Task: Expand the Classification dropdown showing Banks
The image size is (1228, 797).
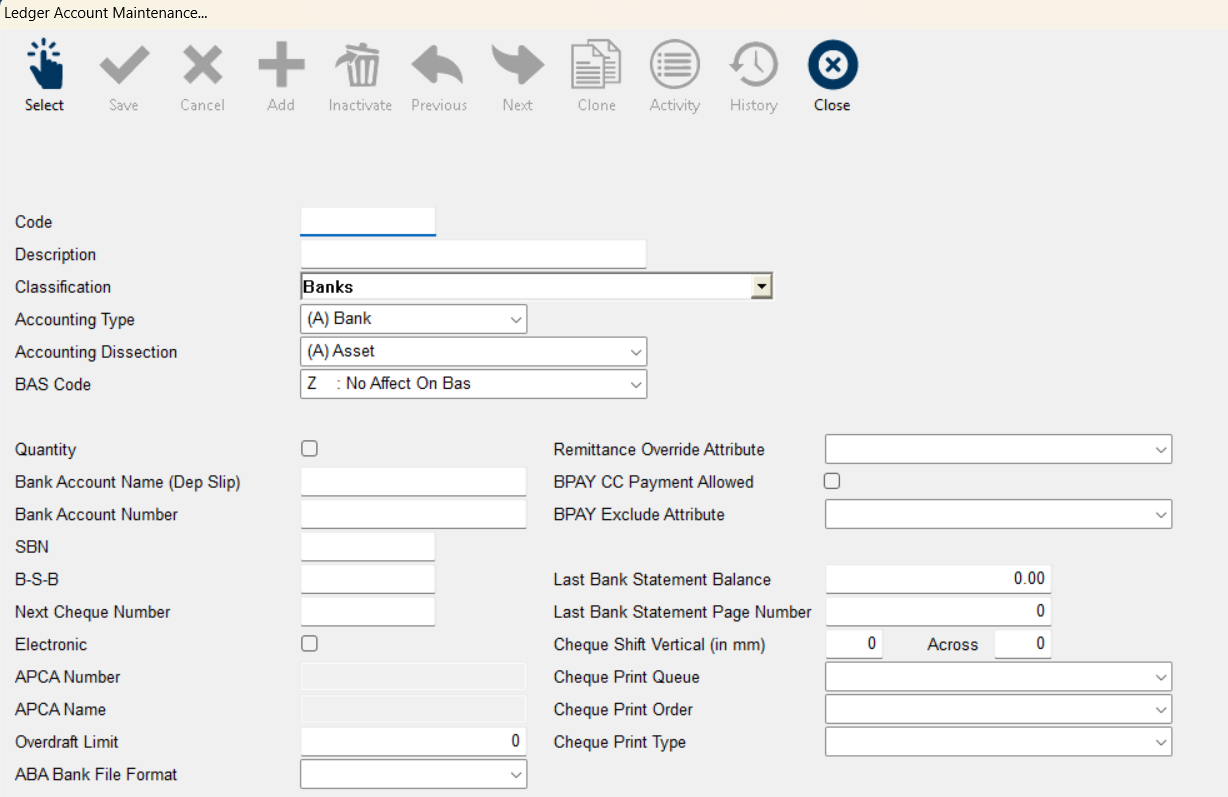Action: (x=762, y=287)
